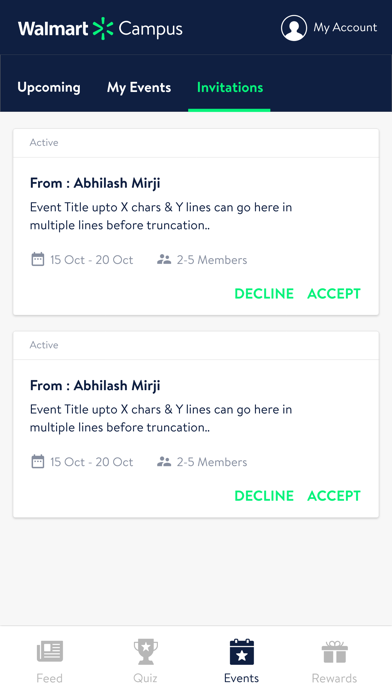Decline the first invitation
The image size is (392, 696).
coord(264,293)
